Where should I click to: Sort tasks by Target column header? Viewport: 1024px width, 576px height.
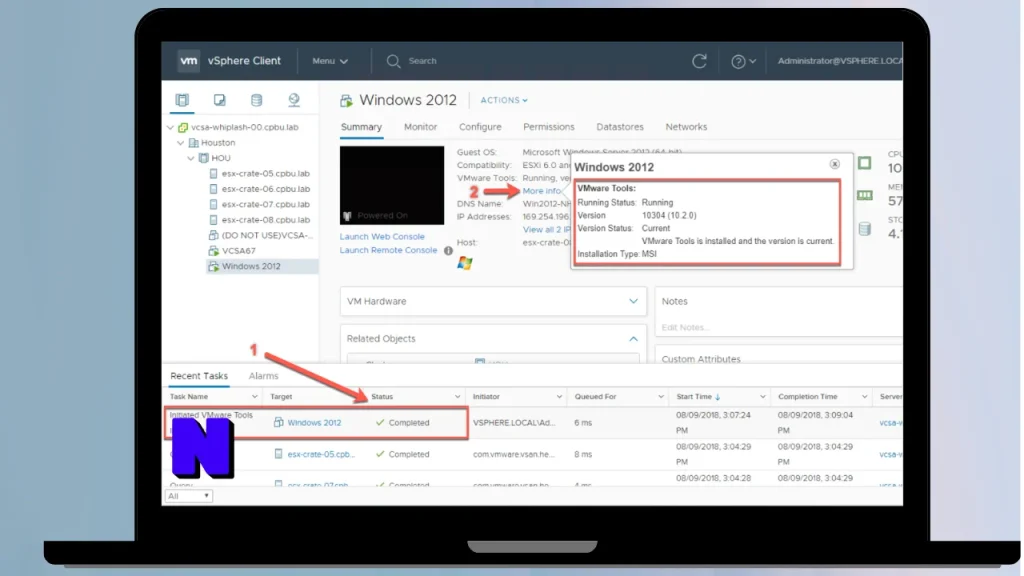pyautogui.click(x=281, y=396)
